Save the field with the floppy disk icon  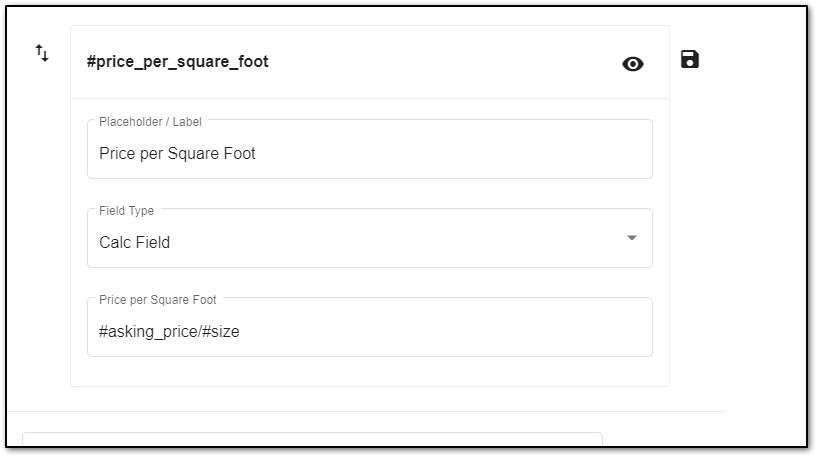coord(689,59)
